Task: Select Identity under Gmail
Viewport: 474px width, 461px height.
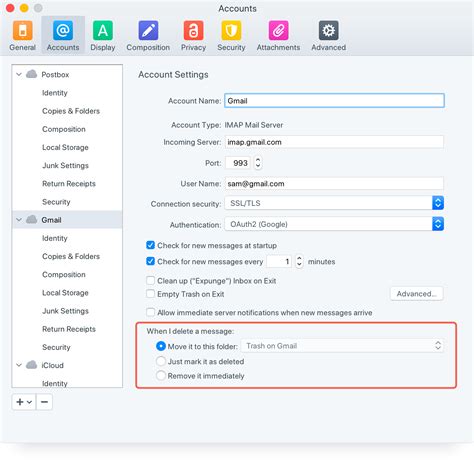Action: (x=55, y=238)
